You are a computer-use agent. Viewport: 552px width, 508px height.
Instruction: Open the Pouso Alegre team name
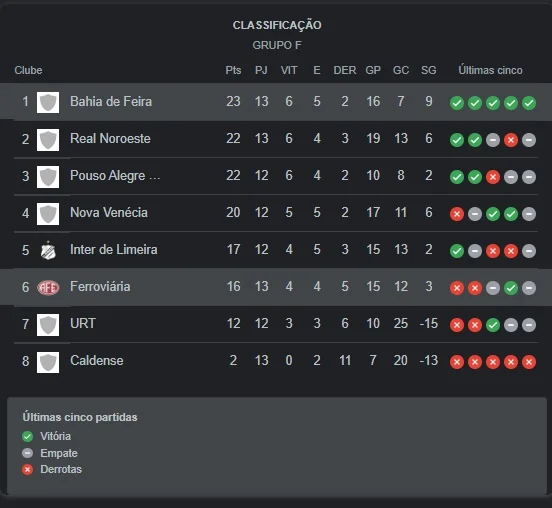coord(115,176)
